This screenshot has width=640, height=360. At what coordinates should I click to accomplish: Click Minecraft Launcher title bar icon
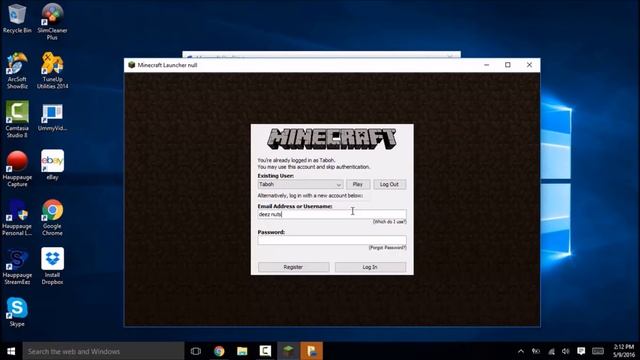pyautogui.click(x=131, y=65)
